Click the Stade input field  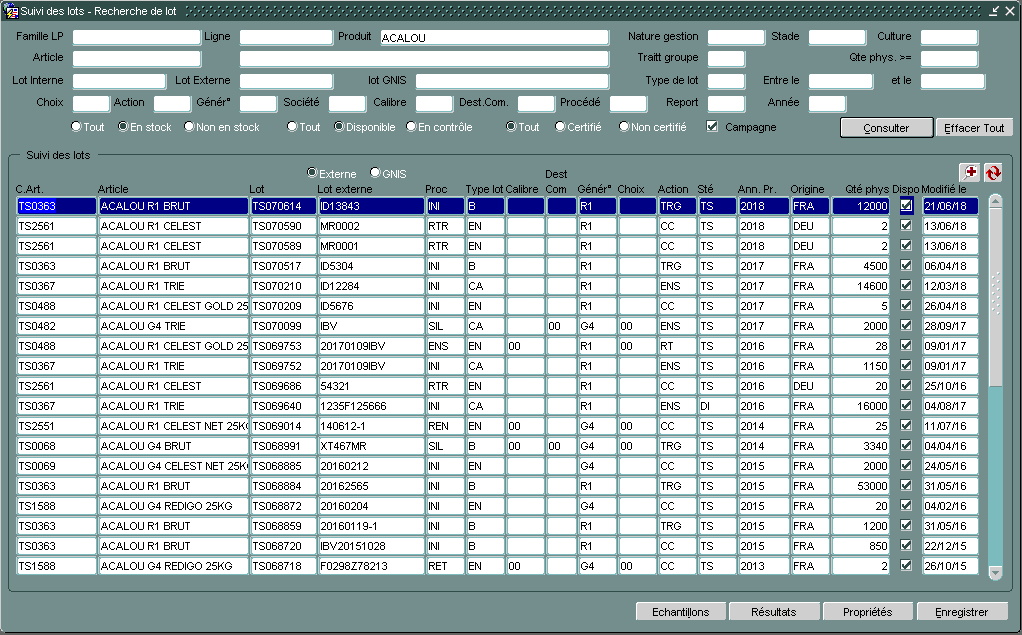[837, 38]
